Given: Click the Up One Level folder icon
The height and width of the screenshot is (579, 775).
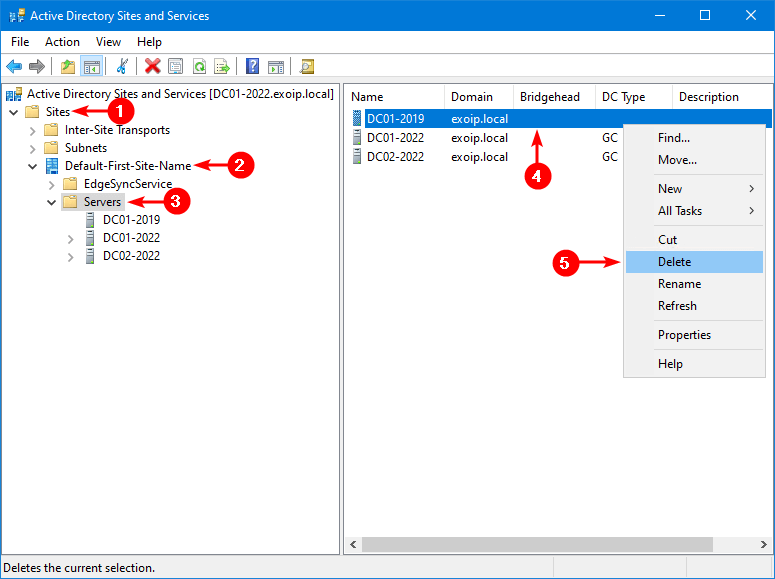Looking at the screenshot, I should pyautogui.click(x=67, y=66).
